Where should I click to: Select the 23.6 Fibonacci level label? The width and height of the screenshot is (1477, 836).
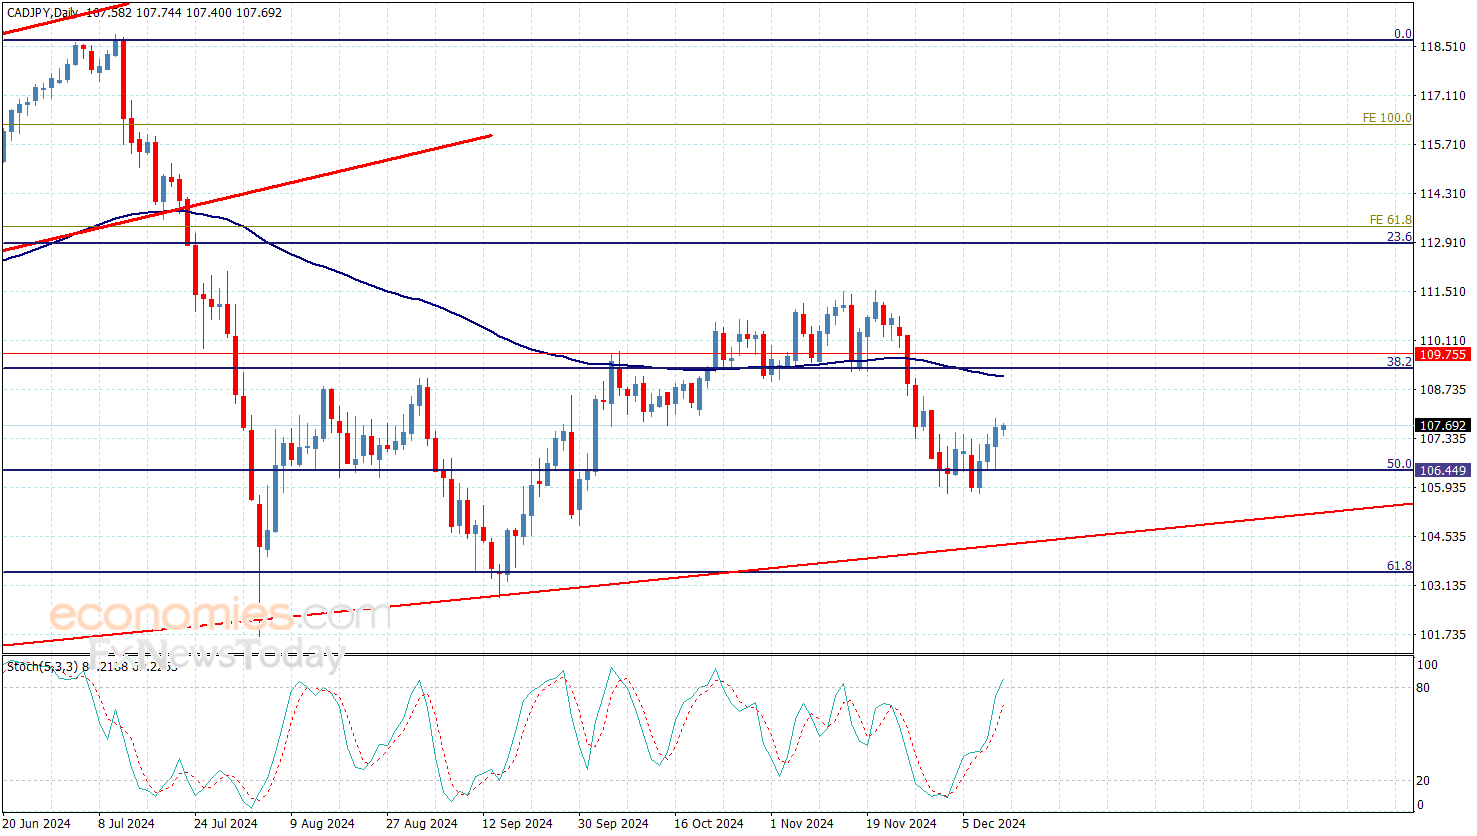tap(1399, 237)
